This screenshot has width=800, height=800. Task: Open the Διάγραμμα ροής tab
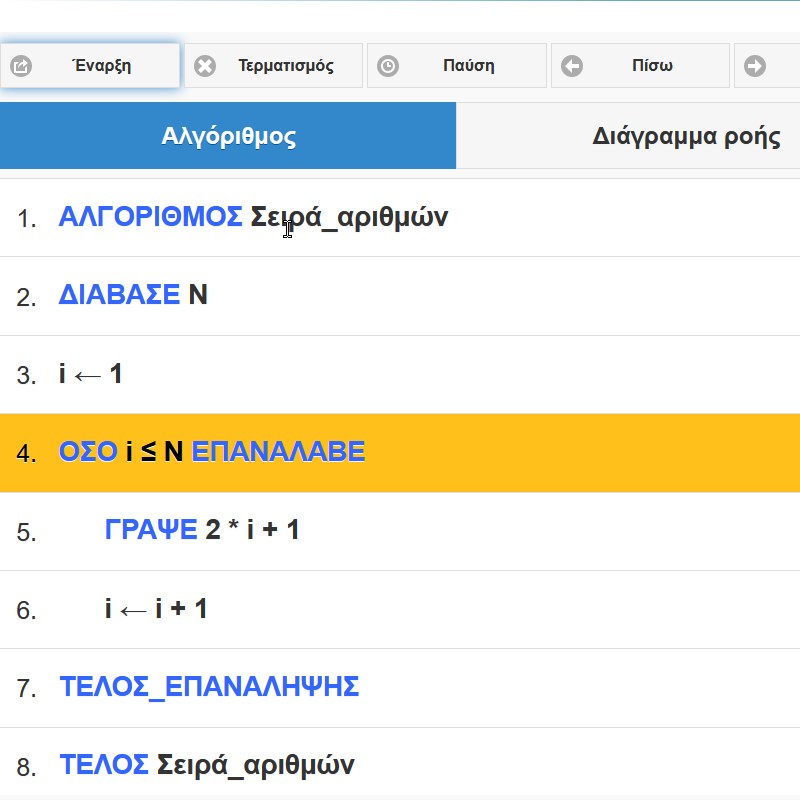coord(628,136)
